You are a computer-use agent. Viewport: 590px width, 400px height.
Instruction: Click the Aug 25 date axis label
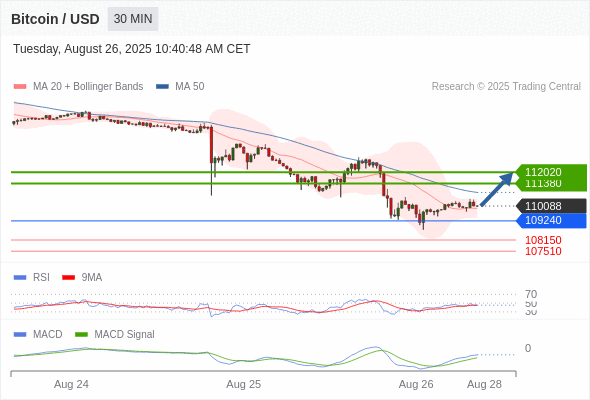pyautogui.click(x=243, y=384)
